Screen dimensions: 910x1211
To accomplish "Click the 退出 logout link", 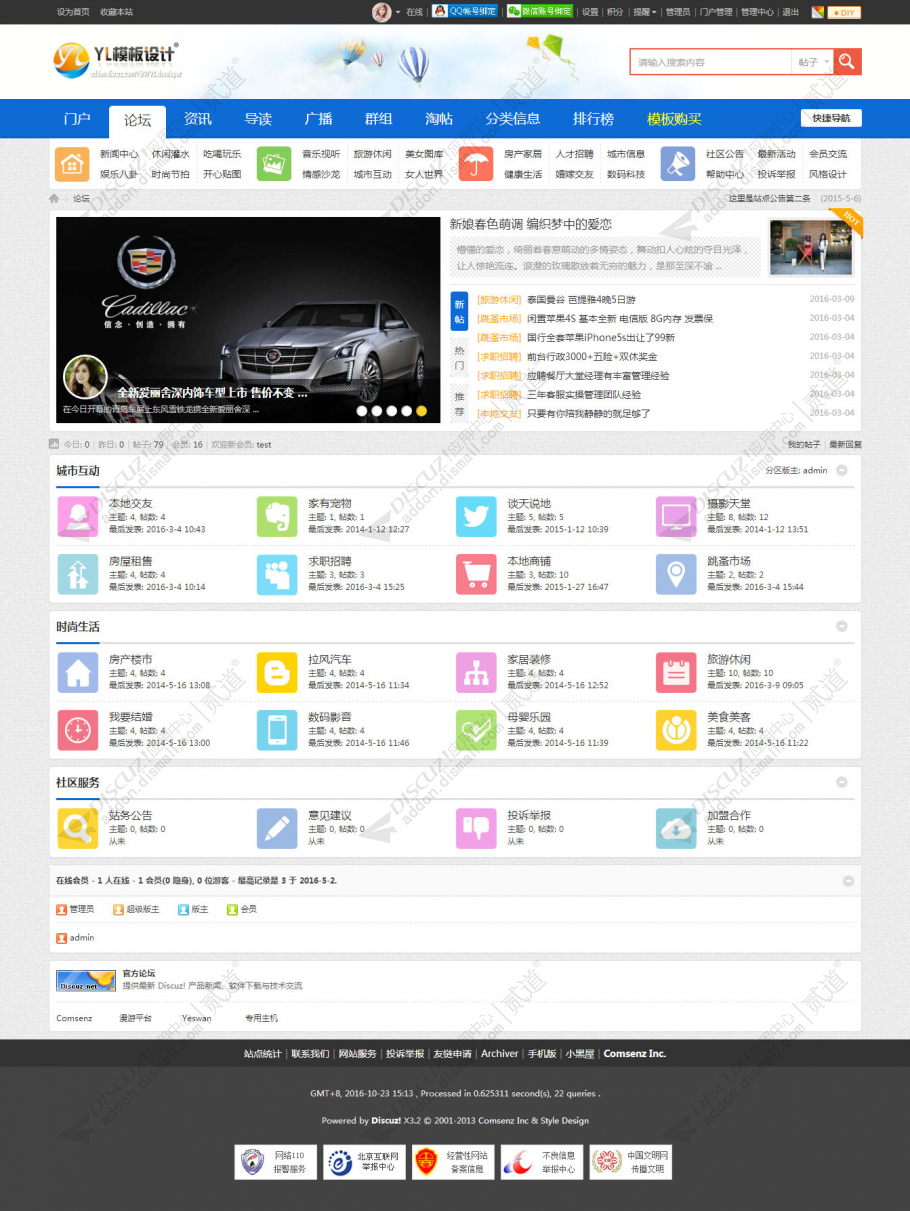I will (x=790, y=12).
